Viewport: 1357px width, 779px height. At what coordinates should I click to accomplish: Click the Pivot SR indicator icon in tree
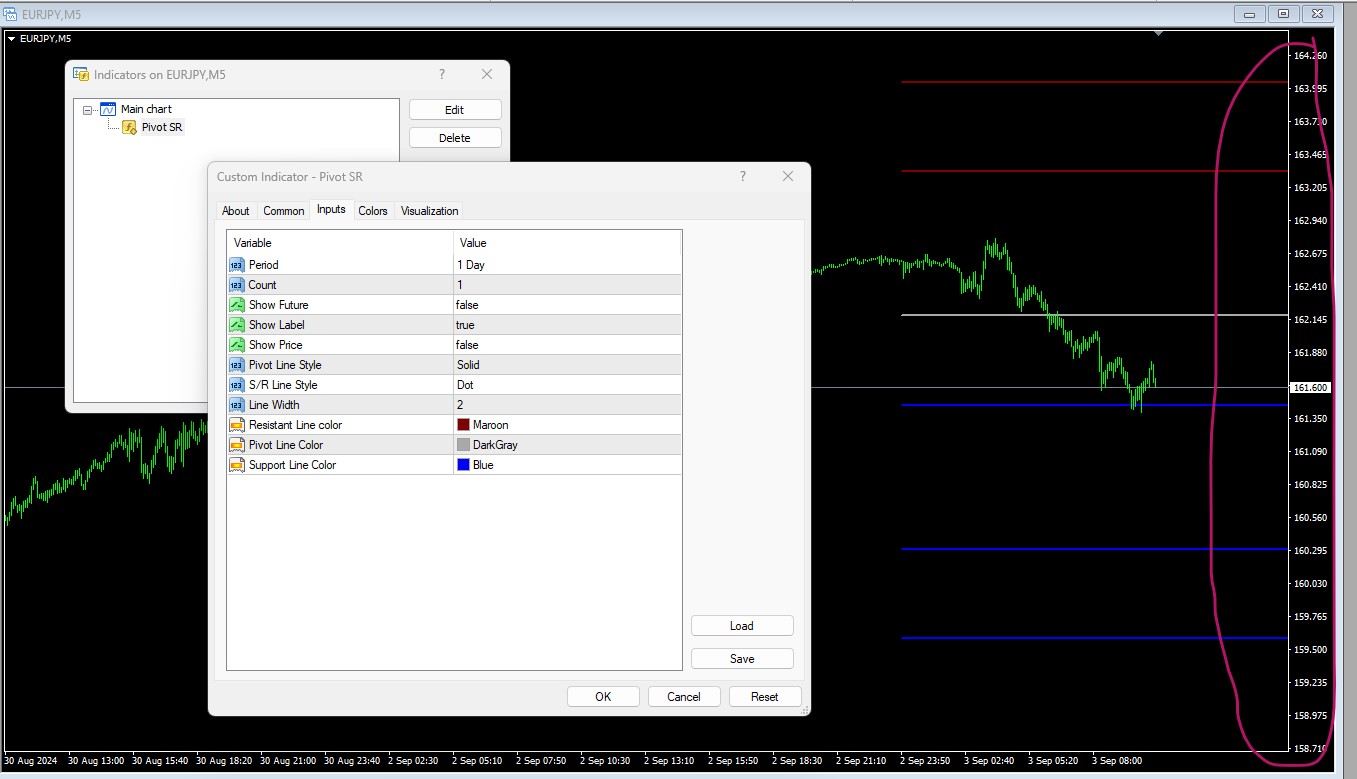129,127
